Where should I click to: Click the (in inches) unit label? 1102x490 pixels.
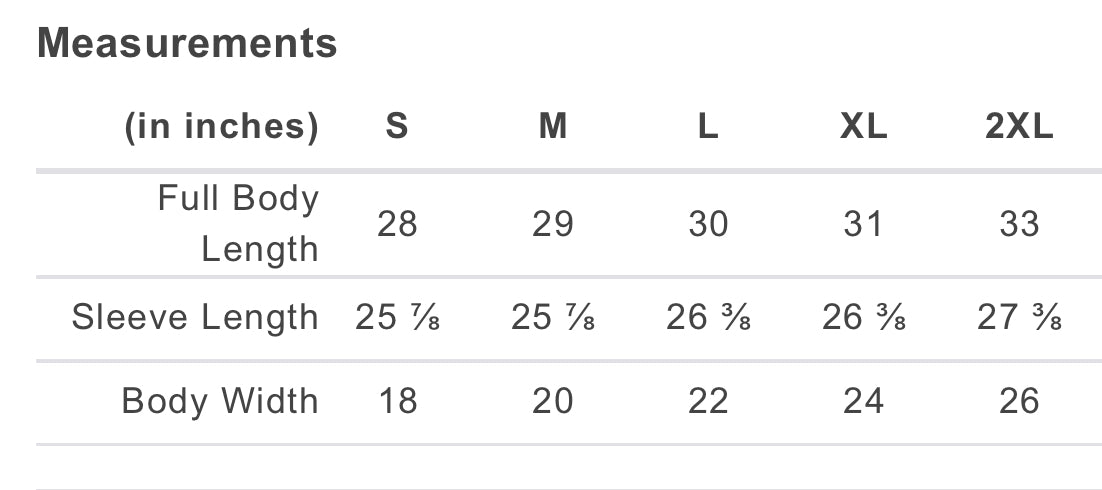point(220,127)
